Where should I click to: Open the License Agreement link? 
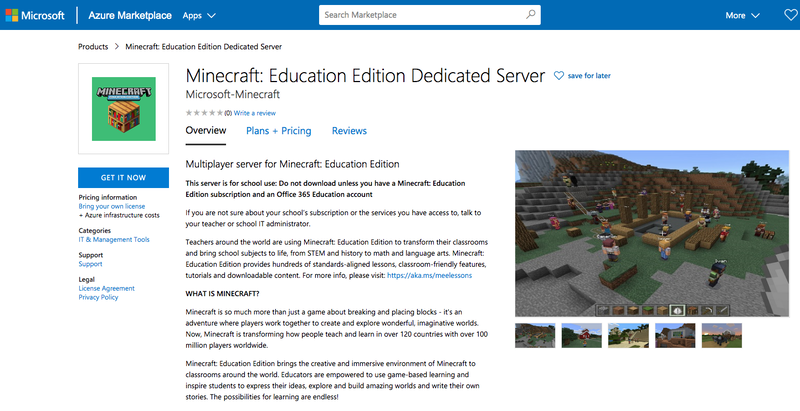click(x=107, y=289)
